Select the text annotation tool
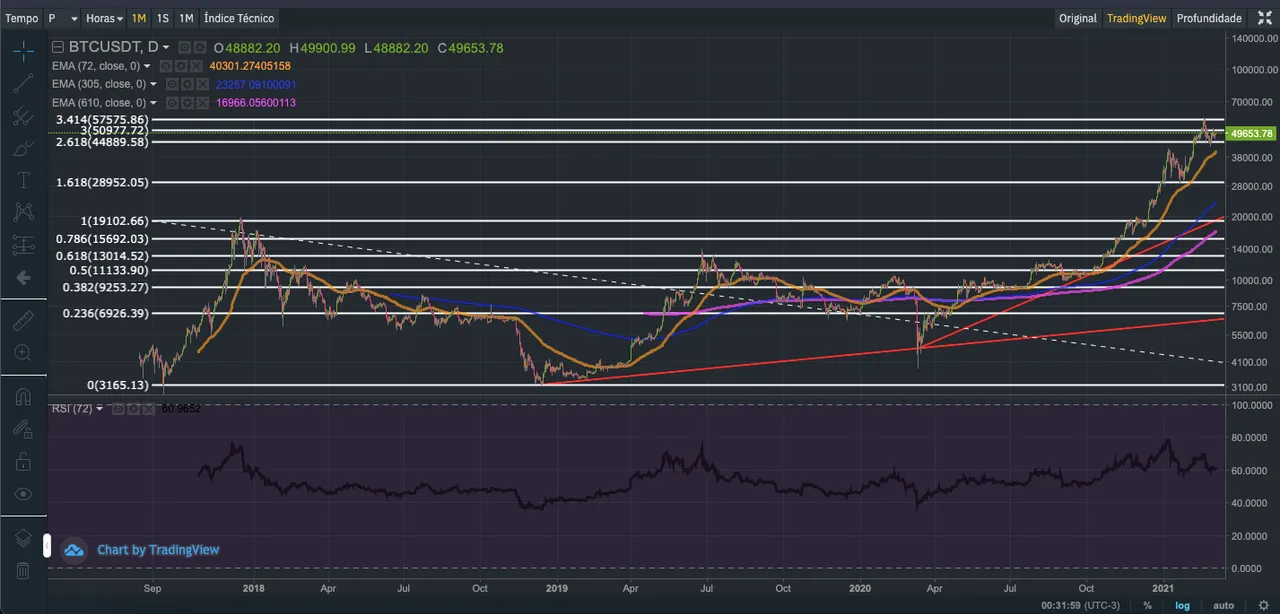The image size is (1280, 614). 23,180
